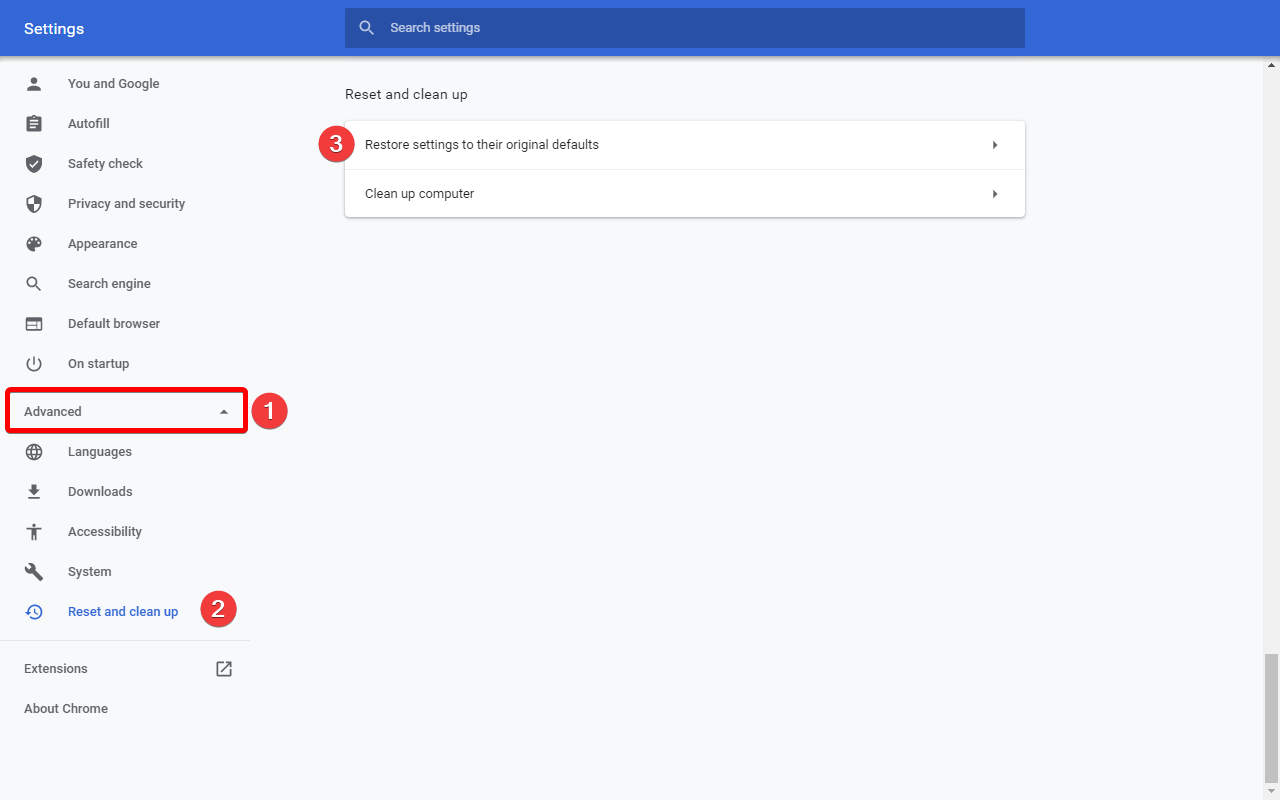Open Privacy and security settings
This screenshot has width=1280, height=800.
pos(125,204)
